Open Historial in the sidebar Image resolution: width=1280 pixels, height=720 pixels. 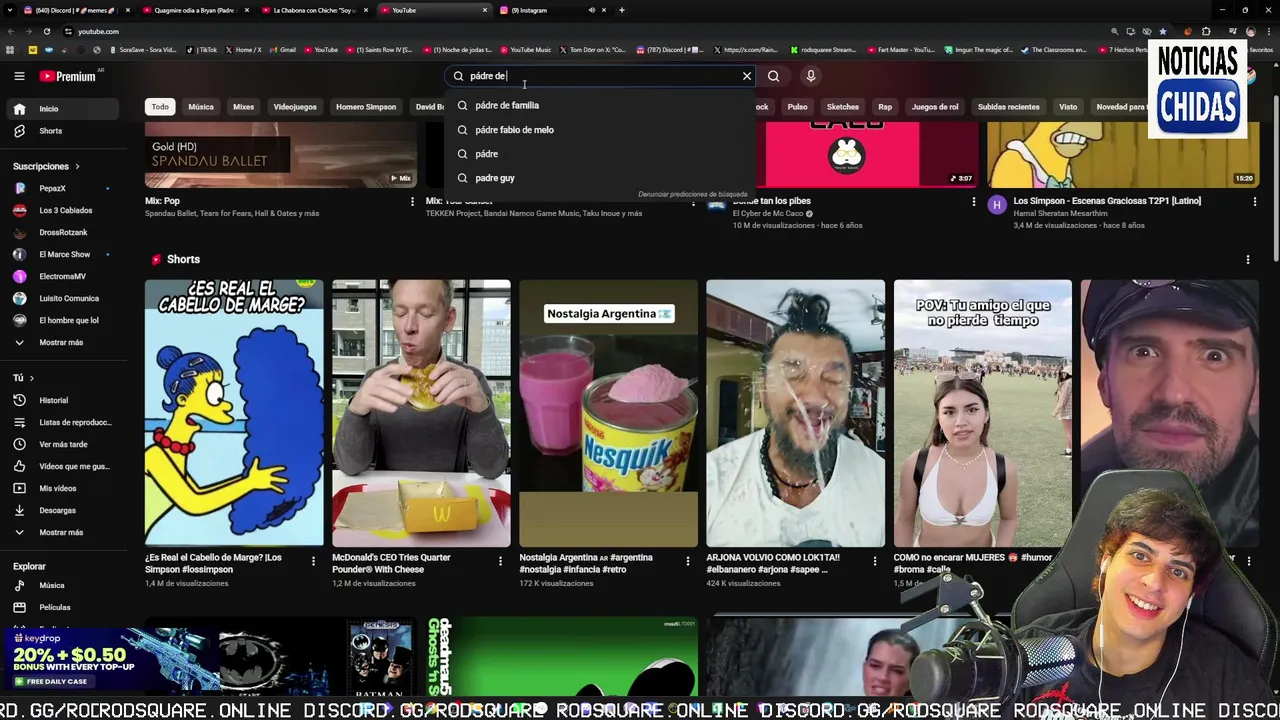[65, 400]
